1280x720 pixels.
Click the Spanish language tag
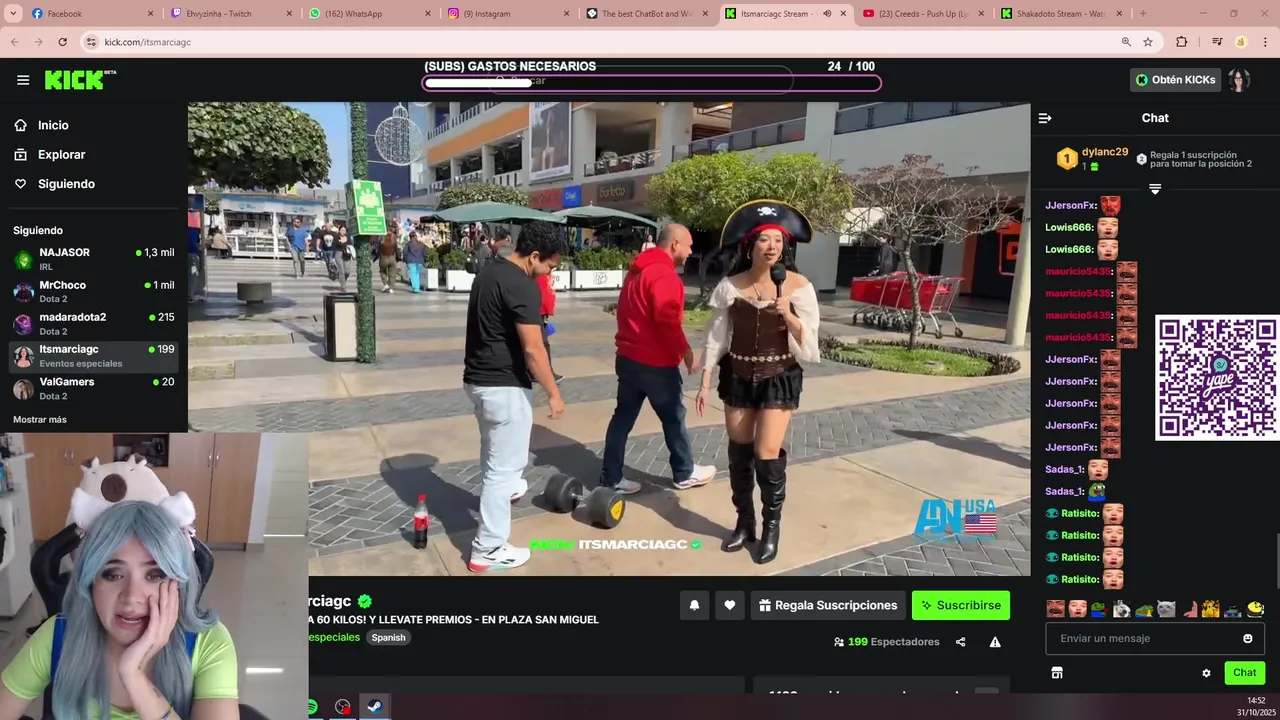[389, 637]
